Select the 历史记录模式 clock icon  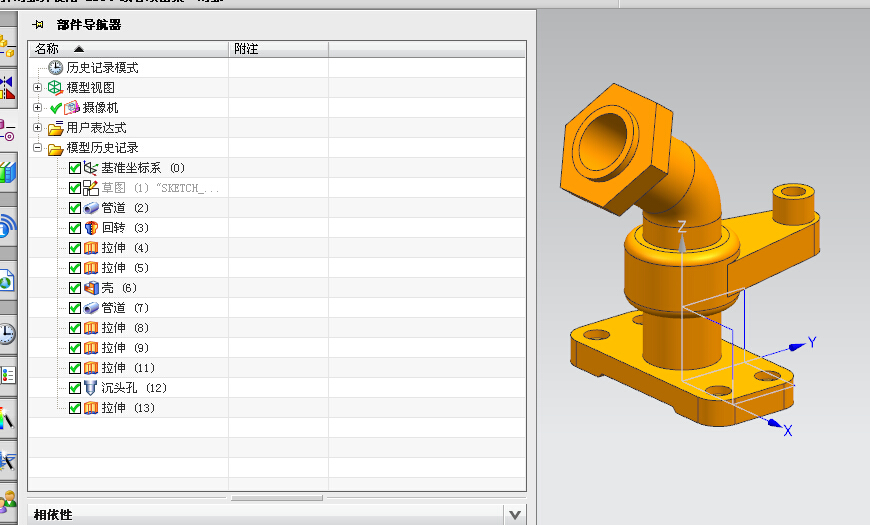(55, 68)
